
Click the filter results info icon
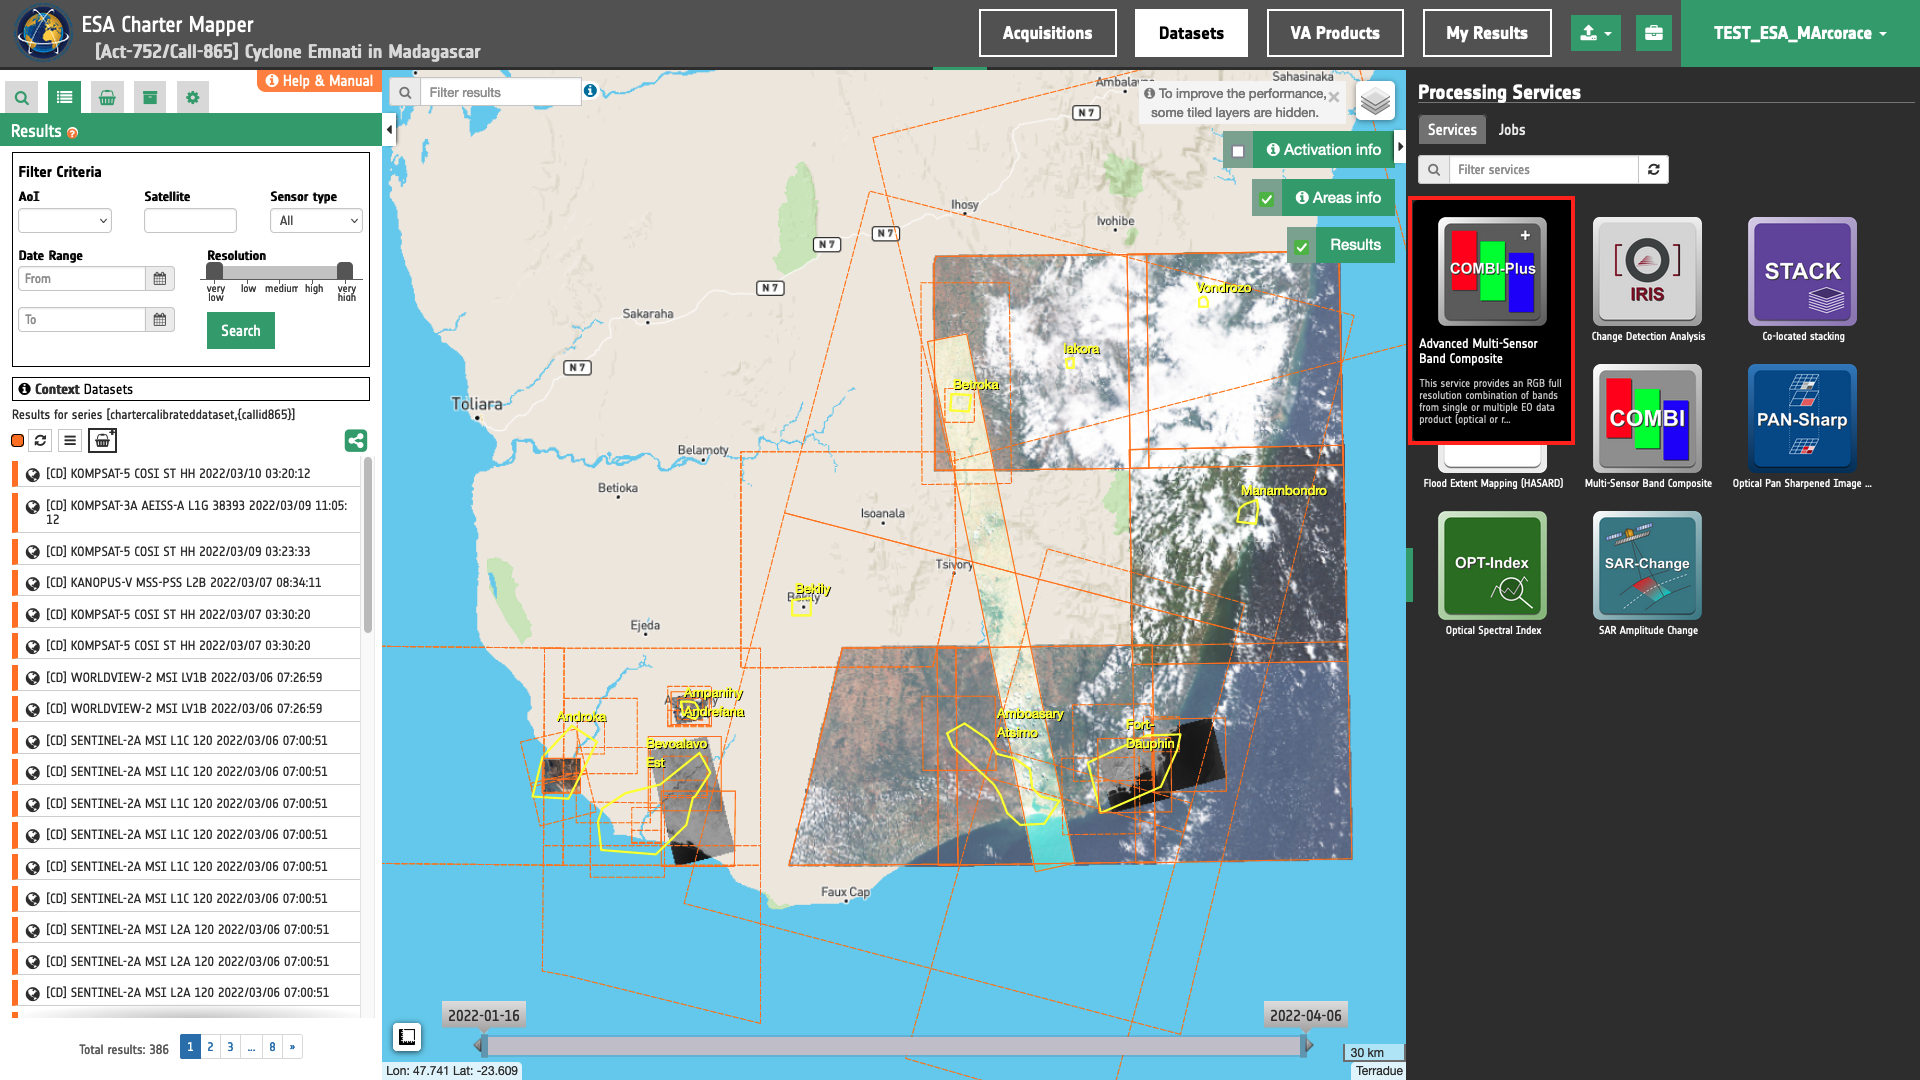click(590, 91)
